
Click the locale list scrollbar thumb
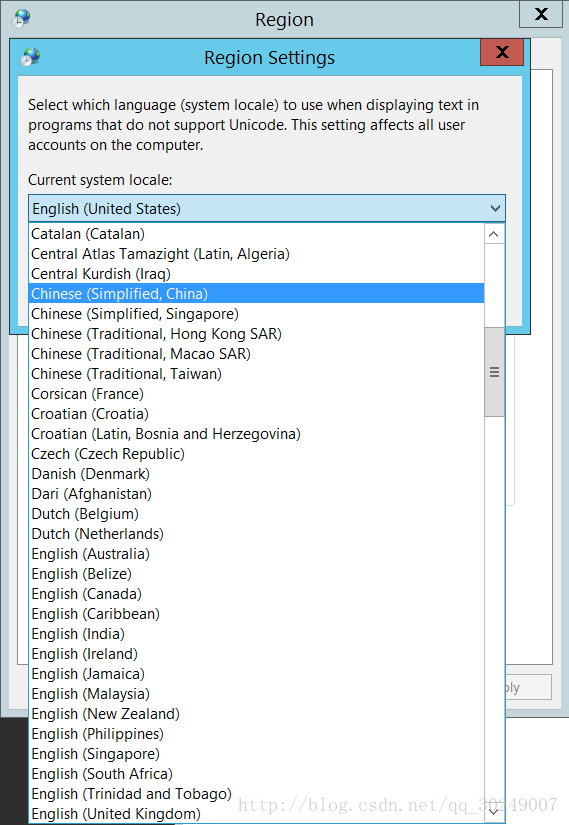(x=494, y=373)
